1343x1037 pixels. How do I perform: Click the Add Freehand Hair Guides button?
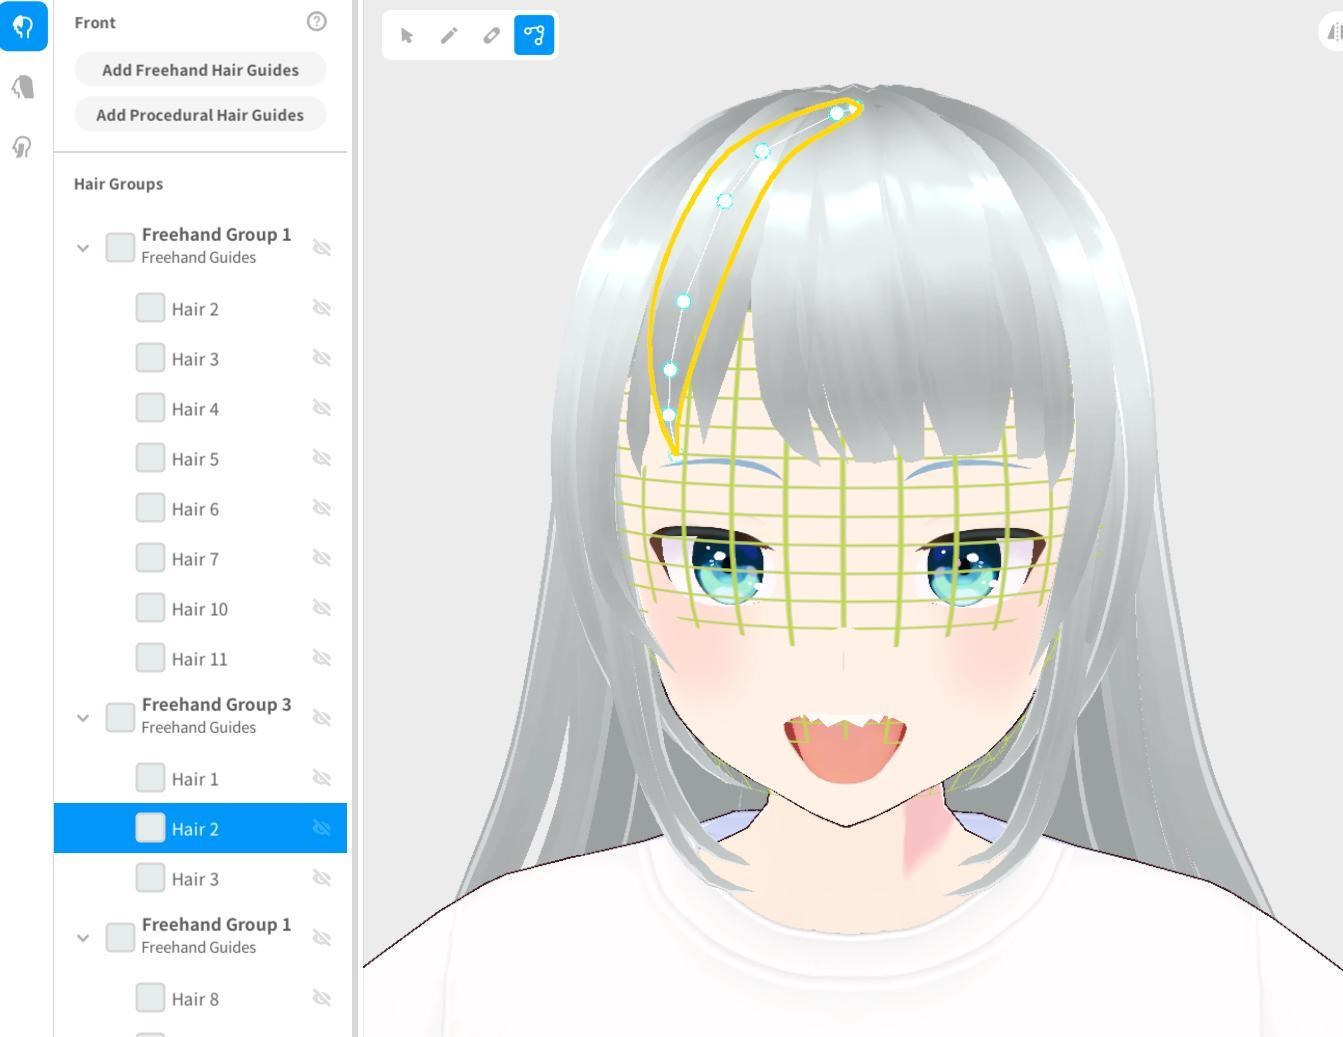point(199,69)
